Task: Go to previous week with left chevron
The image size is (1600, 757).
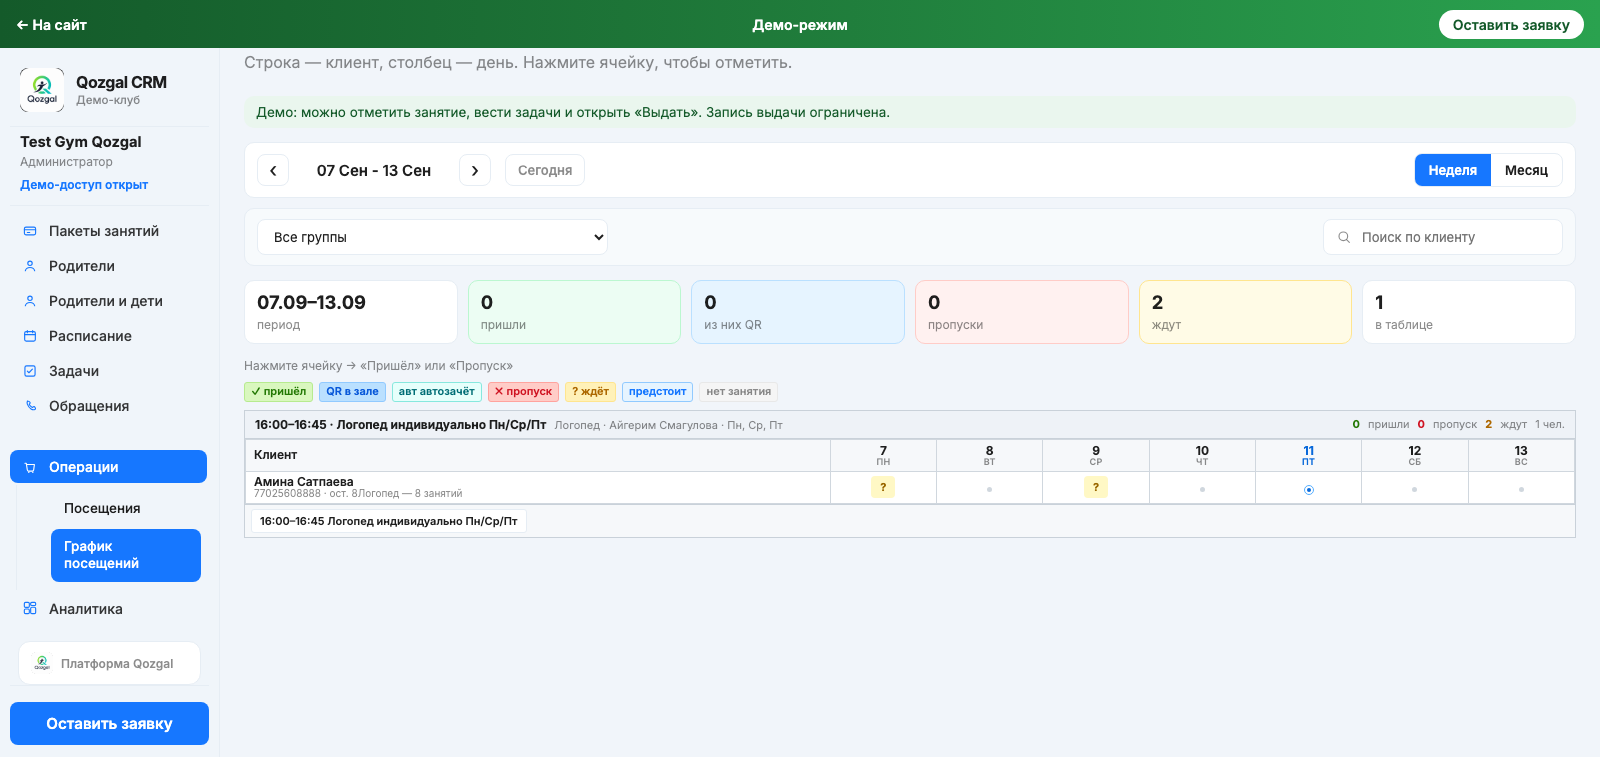Action: tap(273, 170)
